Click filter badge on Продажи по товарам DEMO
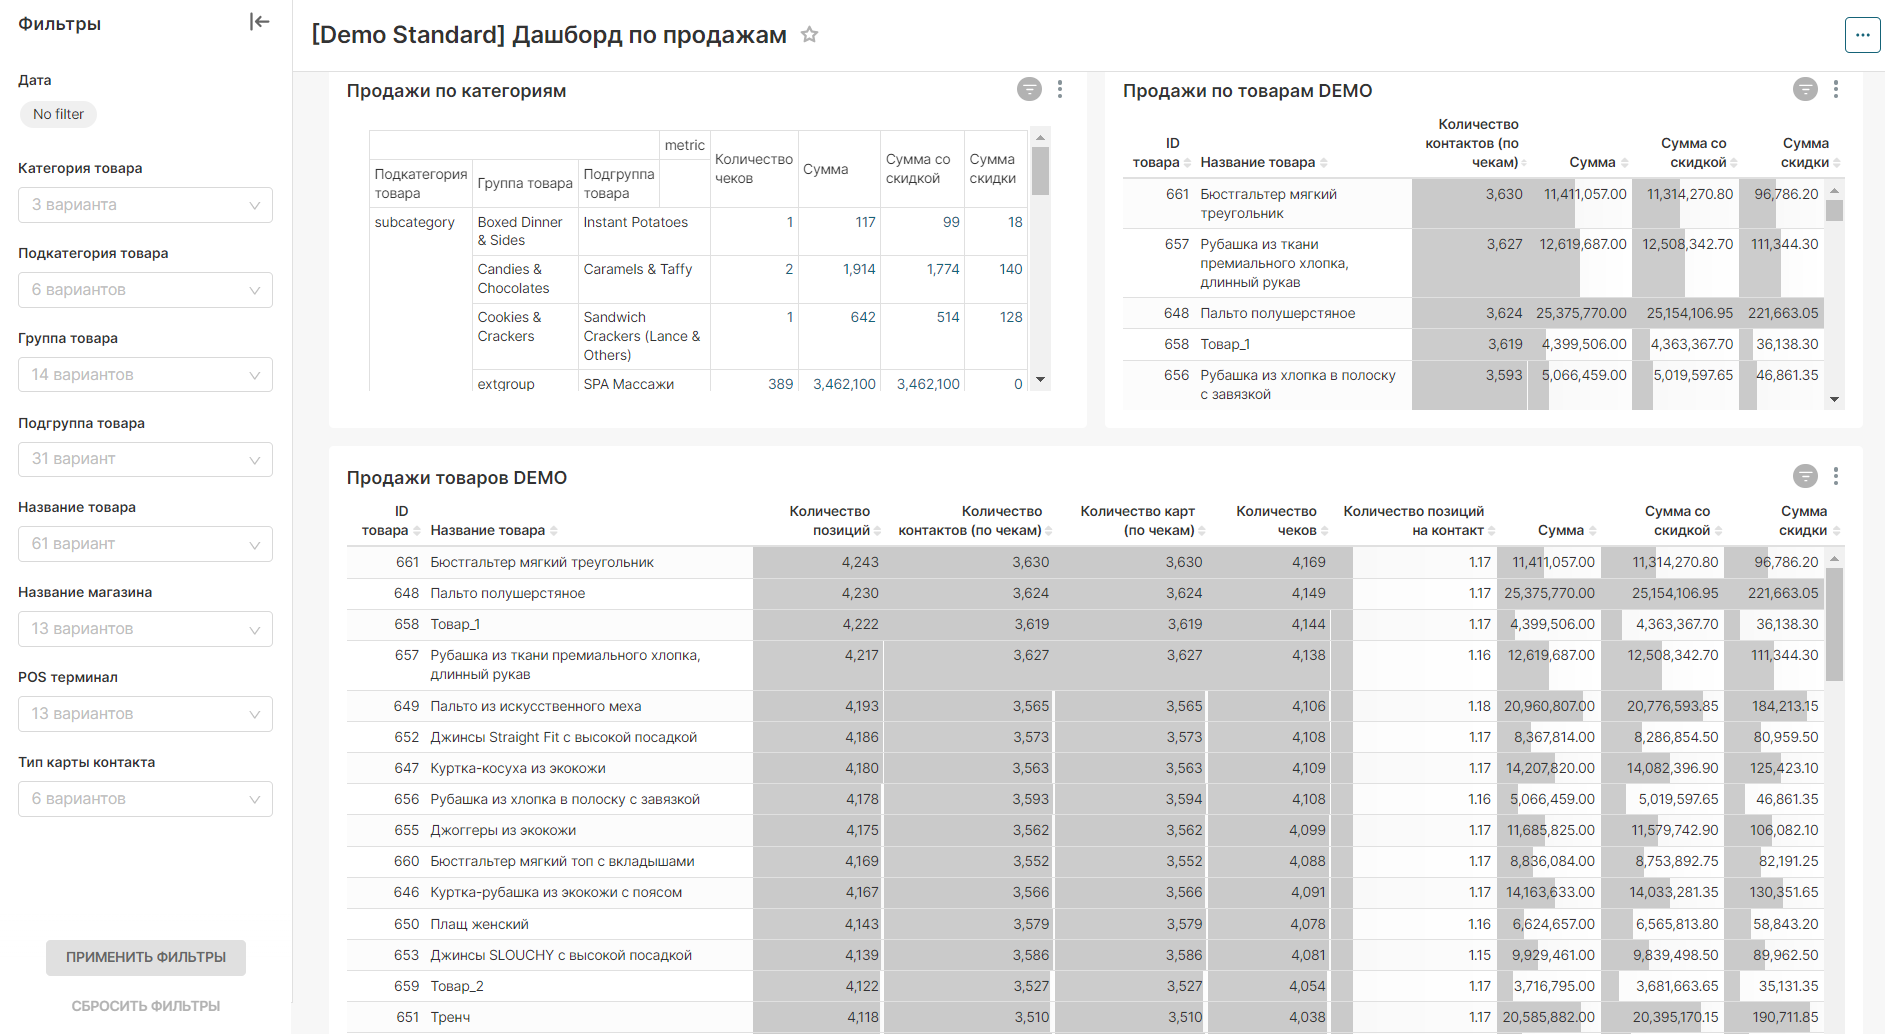This screenshot has height=1034, width=1885. (x=1804, y=89)
